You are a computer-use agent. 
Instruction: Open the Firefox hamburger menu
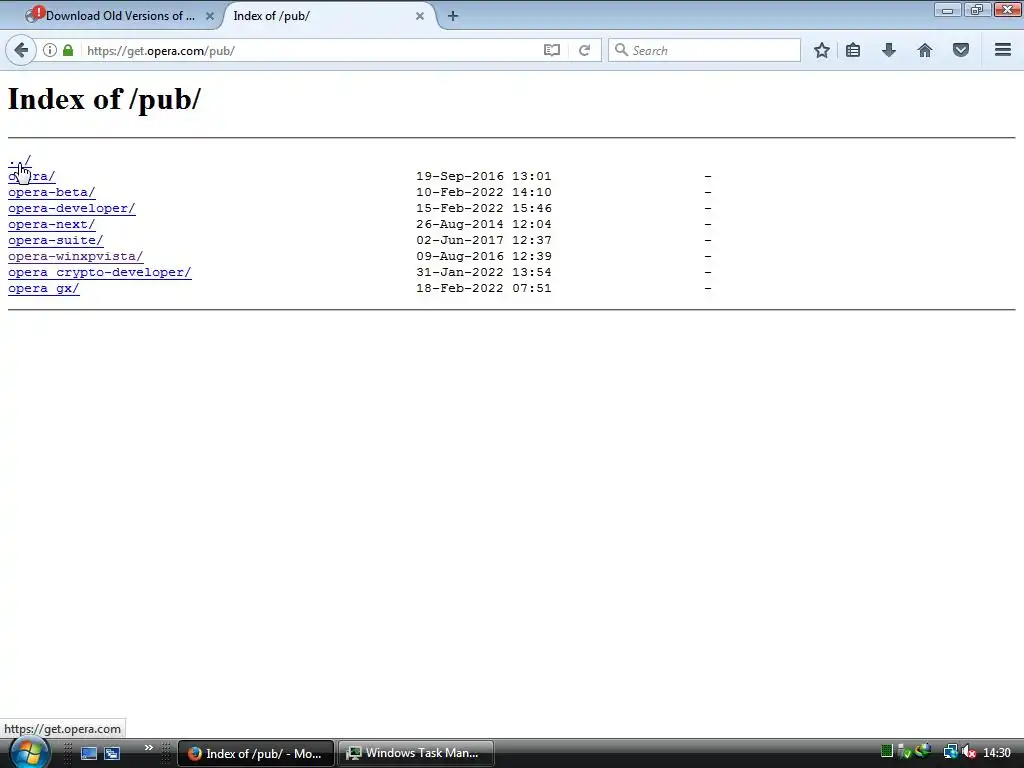point(1003,50)
